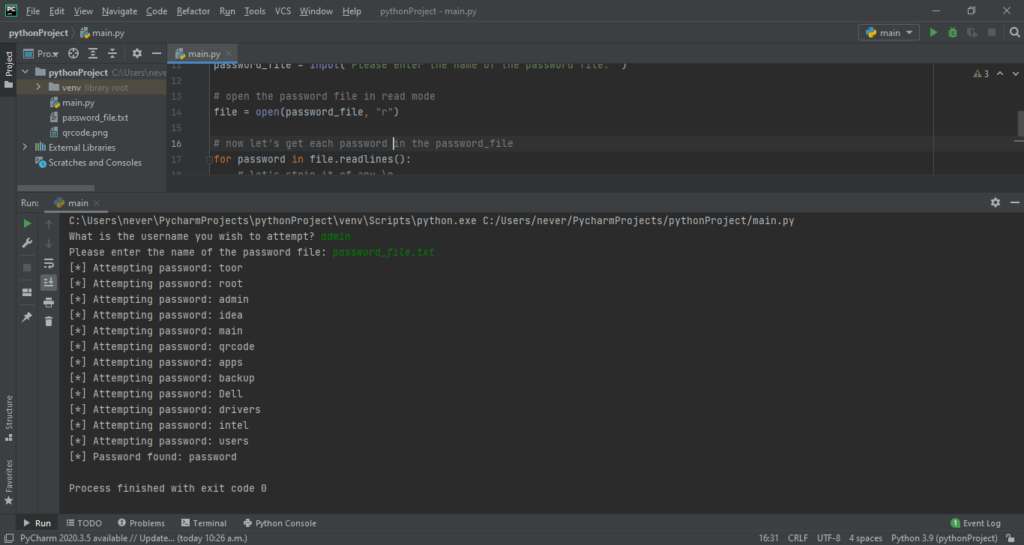Expand External Libraries node

click(x=26, y=148)
